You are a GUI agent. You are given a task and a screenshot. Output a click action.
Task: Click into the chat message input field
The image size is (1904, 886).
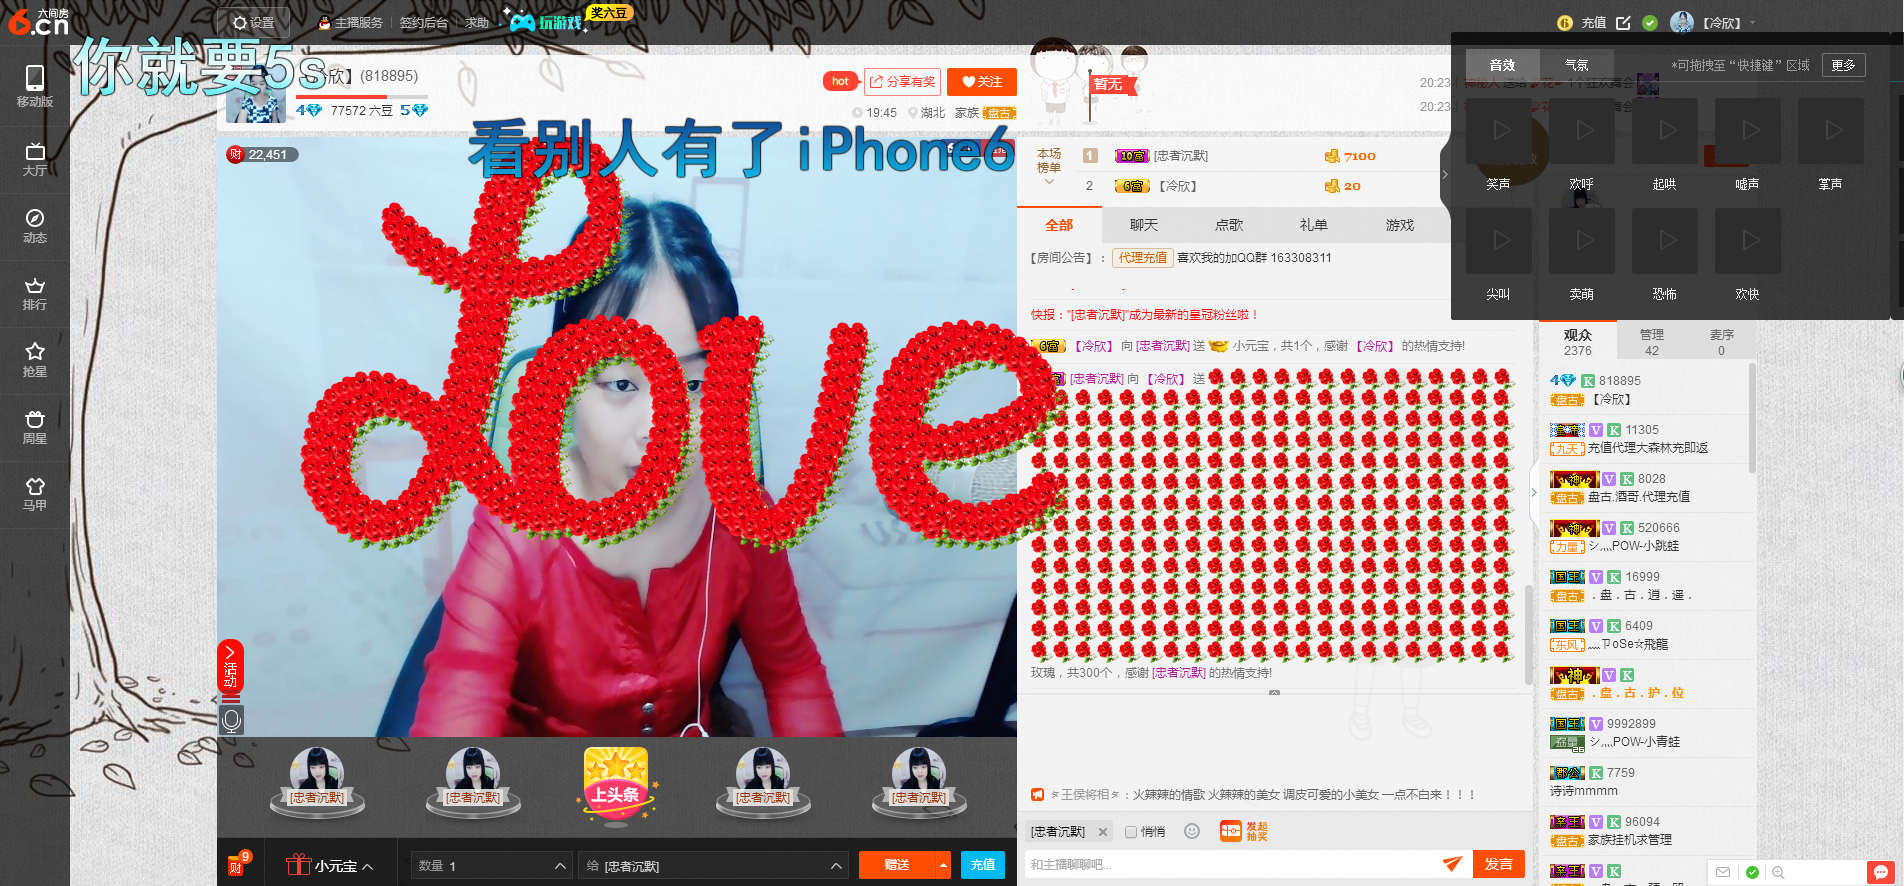click(x=1232, y=864)
